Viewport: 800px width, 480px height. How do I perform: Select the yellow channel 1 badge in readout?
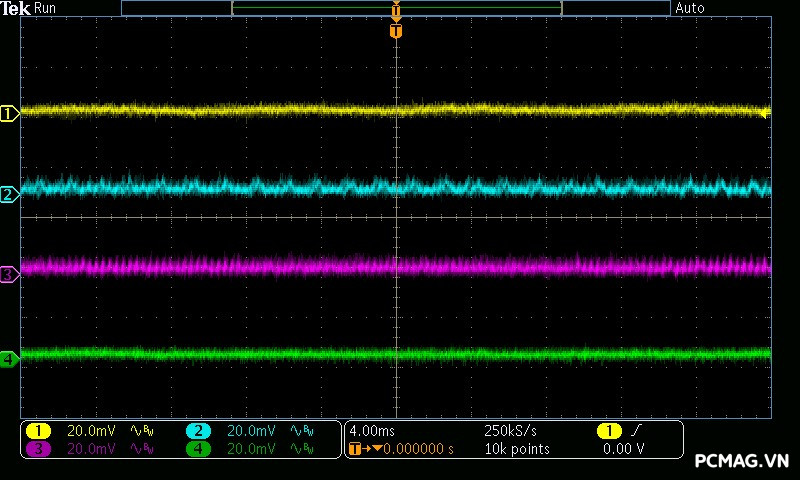click(x=38, y=431)
